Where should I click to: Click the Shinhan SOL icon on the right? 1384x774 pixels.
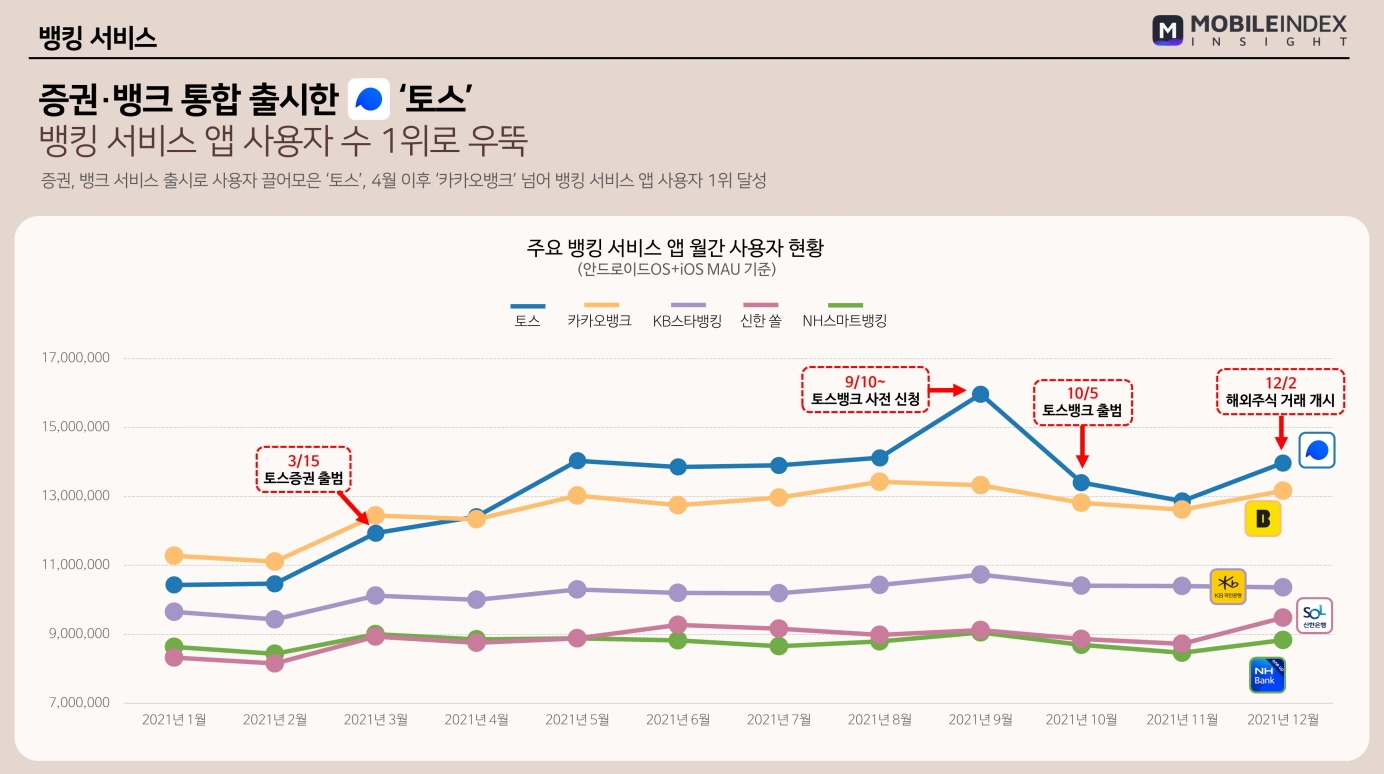click(x=1313, y=616)
